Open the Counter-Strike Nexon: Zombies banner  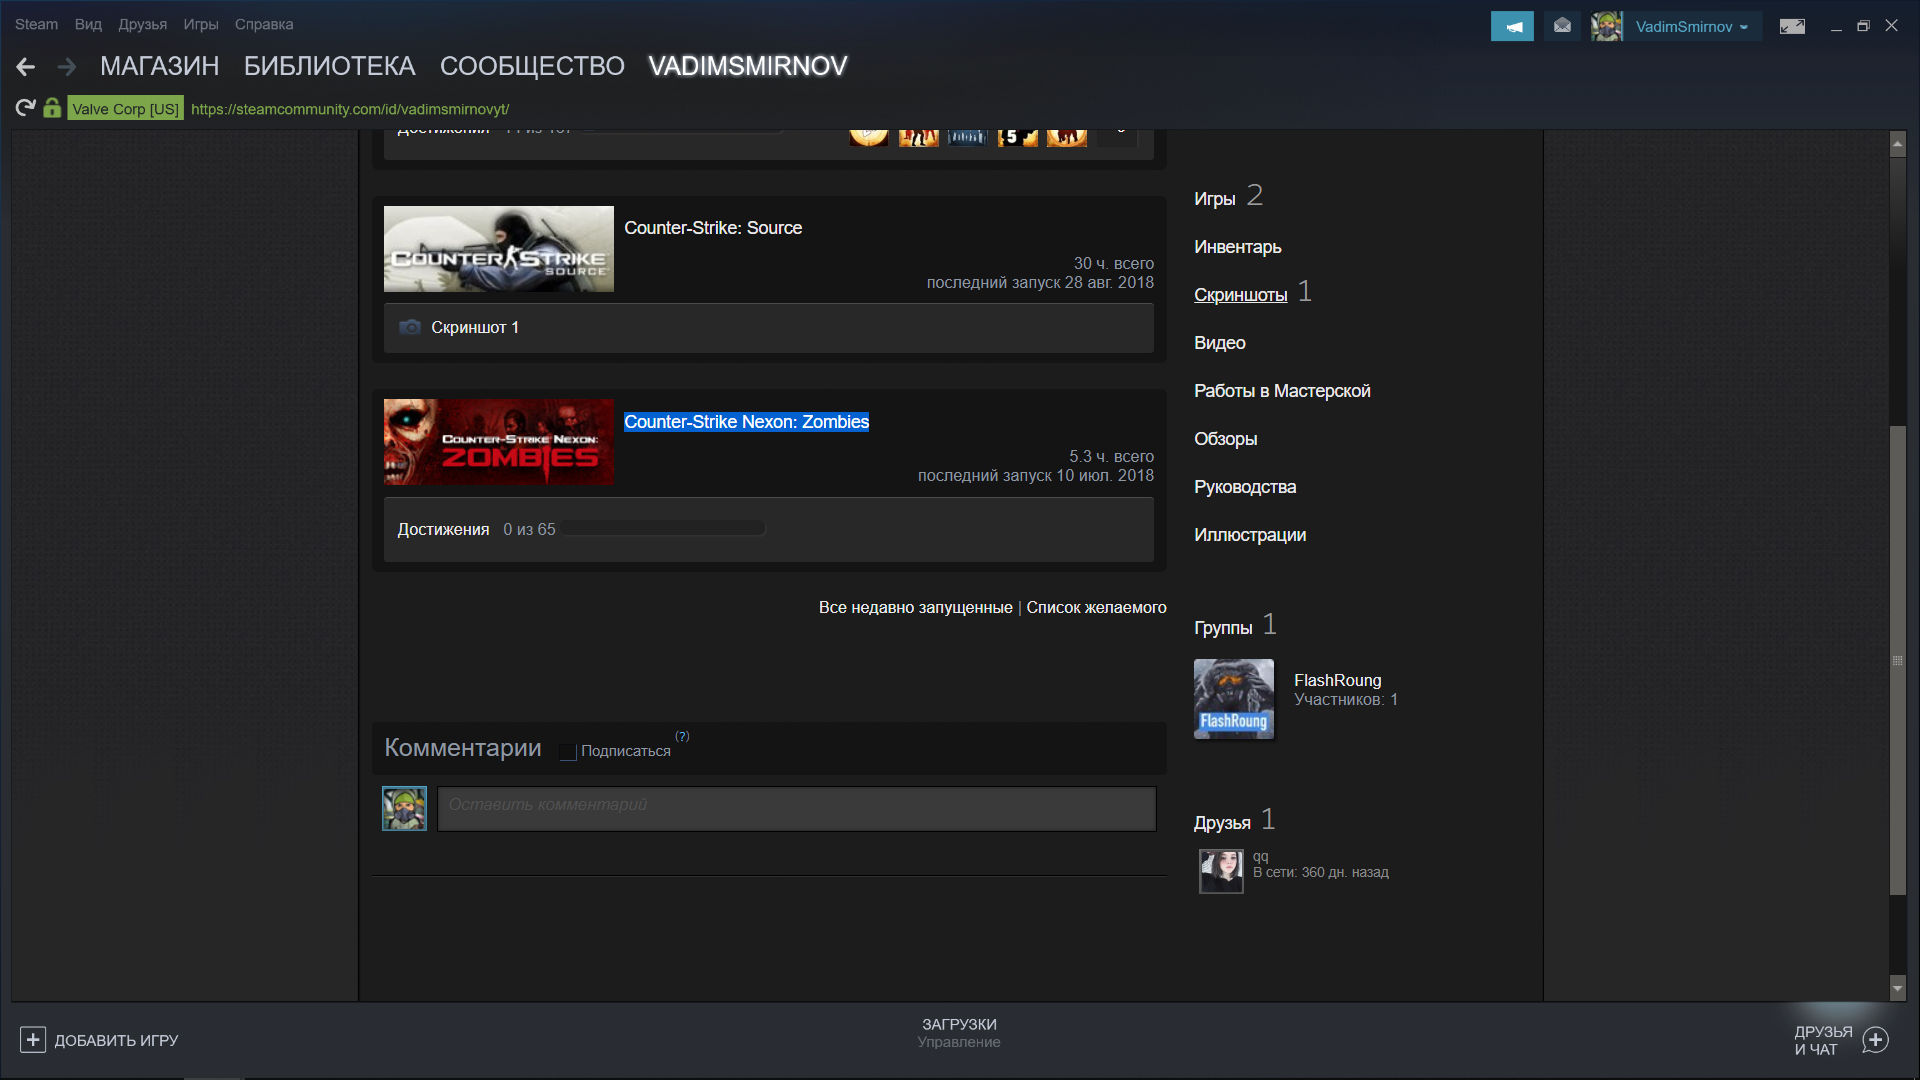499,442
